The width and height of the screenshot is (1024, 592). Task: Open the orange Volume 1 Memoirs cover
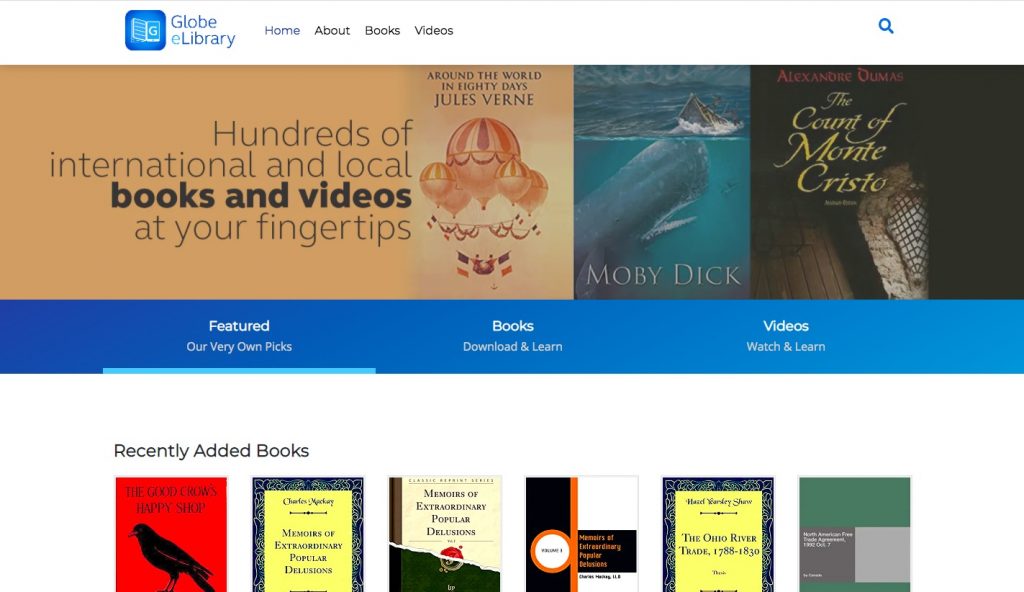point(581,534)
